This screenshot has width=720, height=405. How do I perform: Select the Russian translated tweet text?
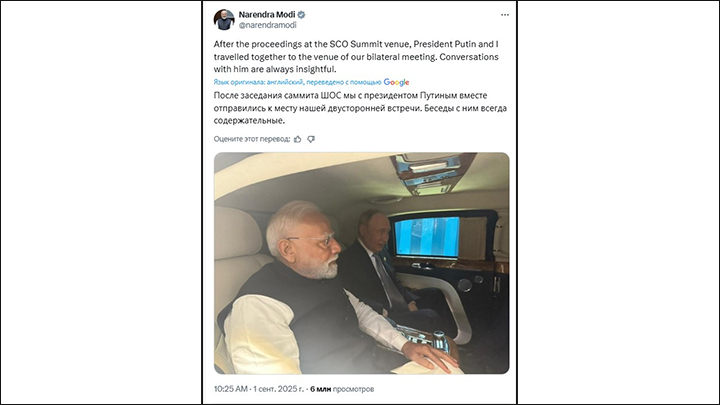click(360, 108)
